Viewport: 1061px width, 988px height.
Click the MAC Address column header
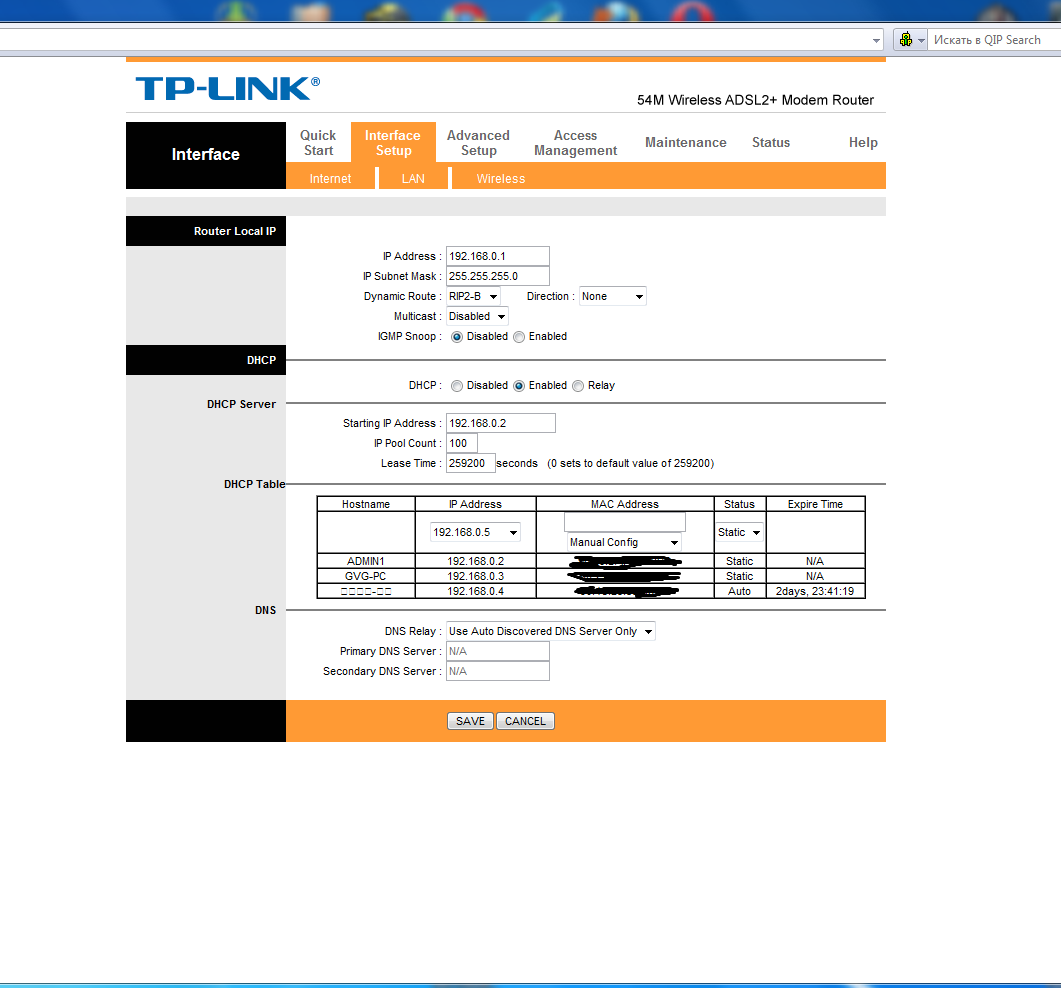coord(625,504)
